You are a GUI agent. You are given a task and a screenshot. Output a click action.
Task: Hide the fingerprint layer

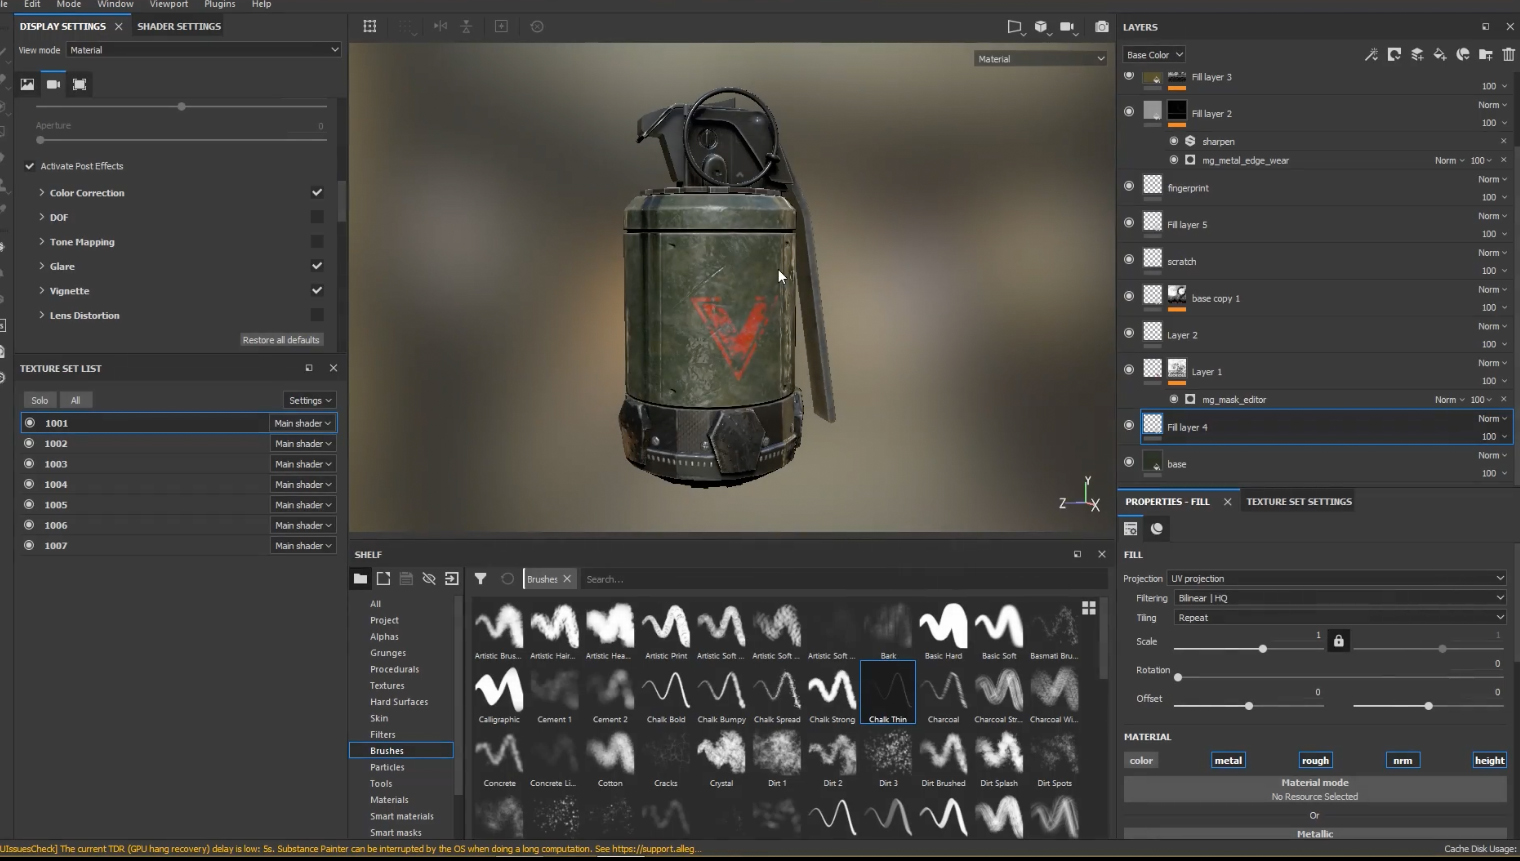point(1129,186)
